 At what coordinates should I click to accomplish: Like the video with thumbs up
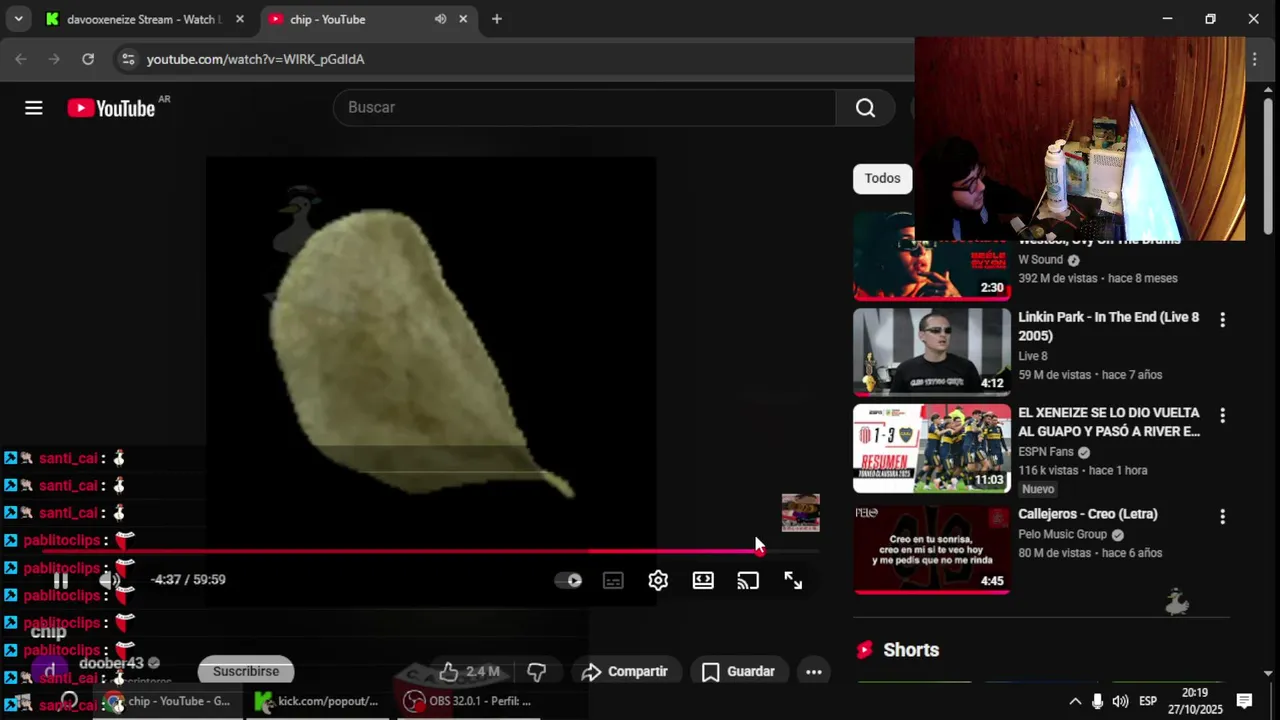[x=469, y=672]
